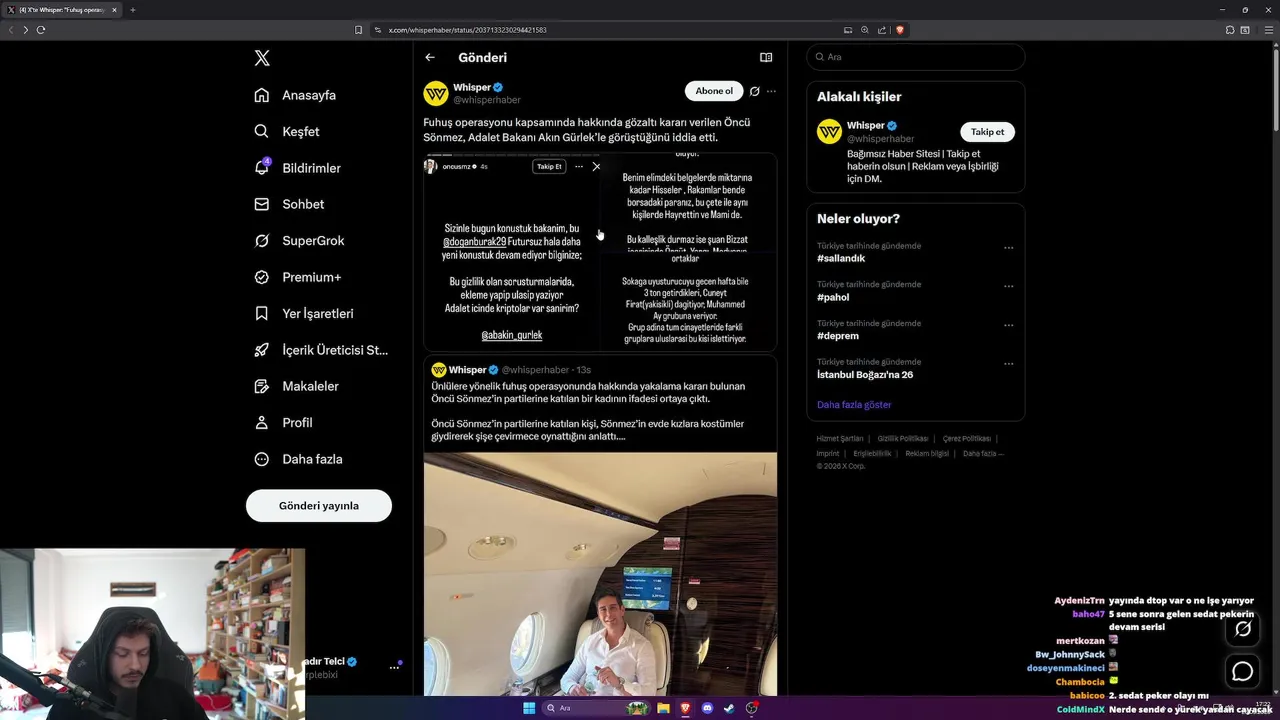
Task: Open Steam from taskbar
Action: click(730, 708)
